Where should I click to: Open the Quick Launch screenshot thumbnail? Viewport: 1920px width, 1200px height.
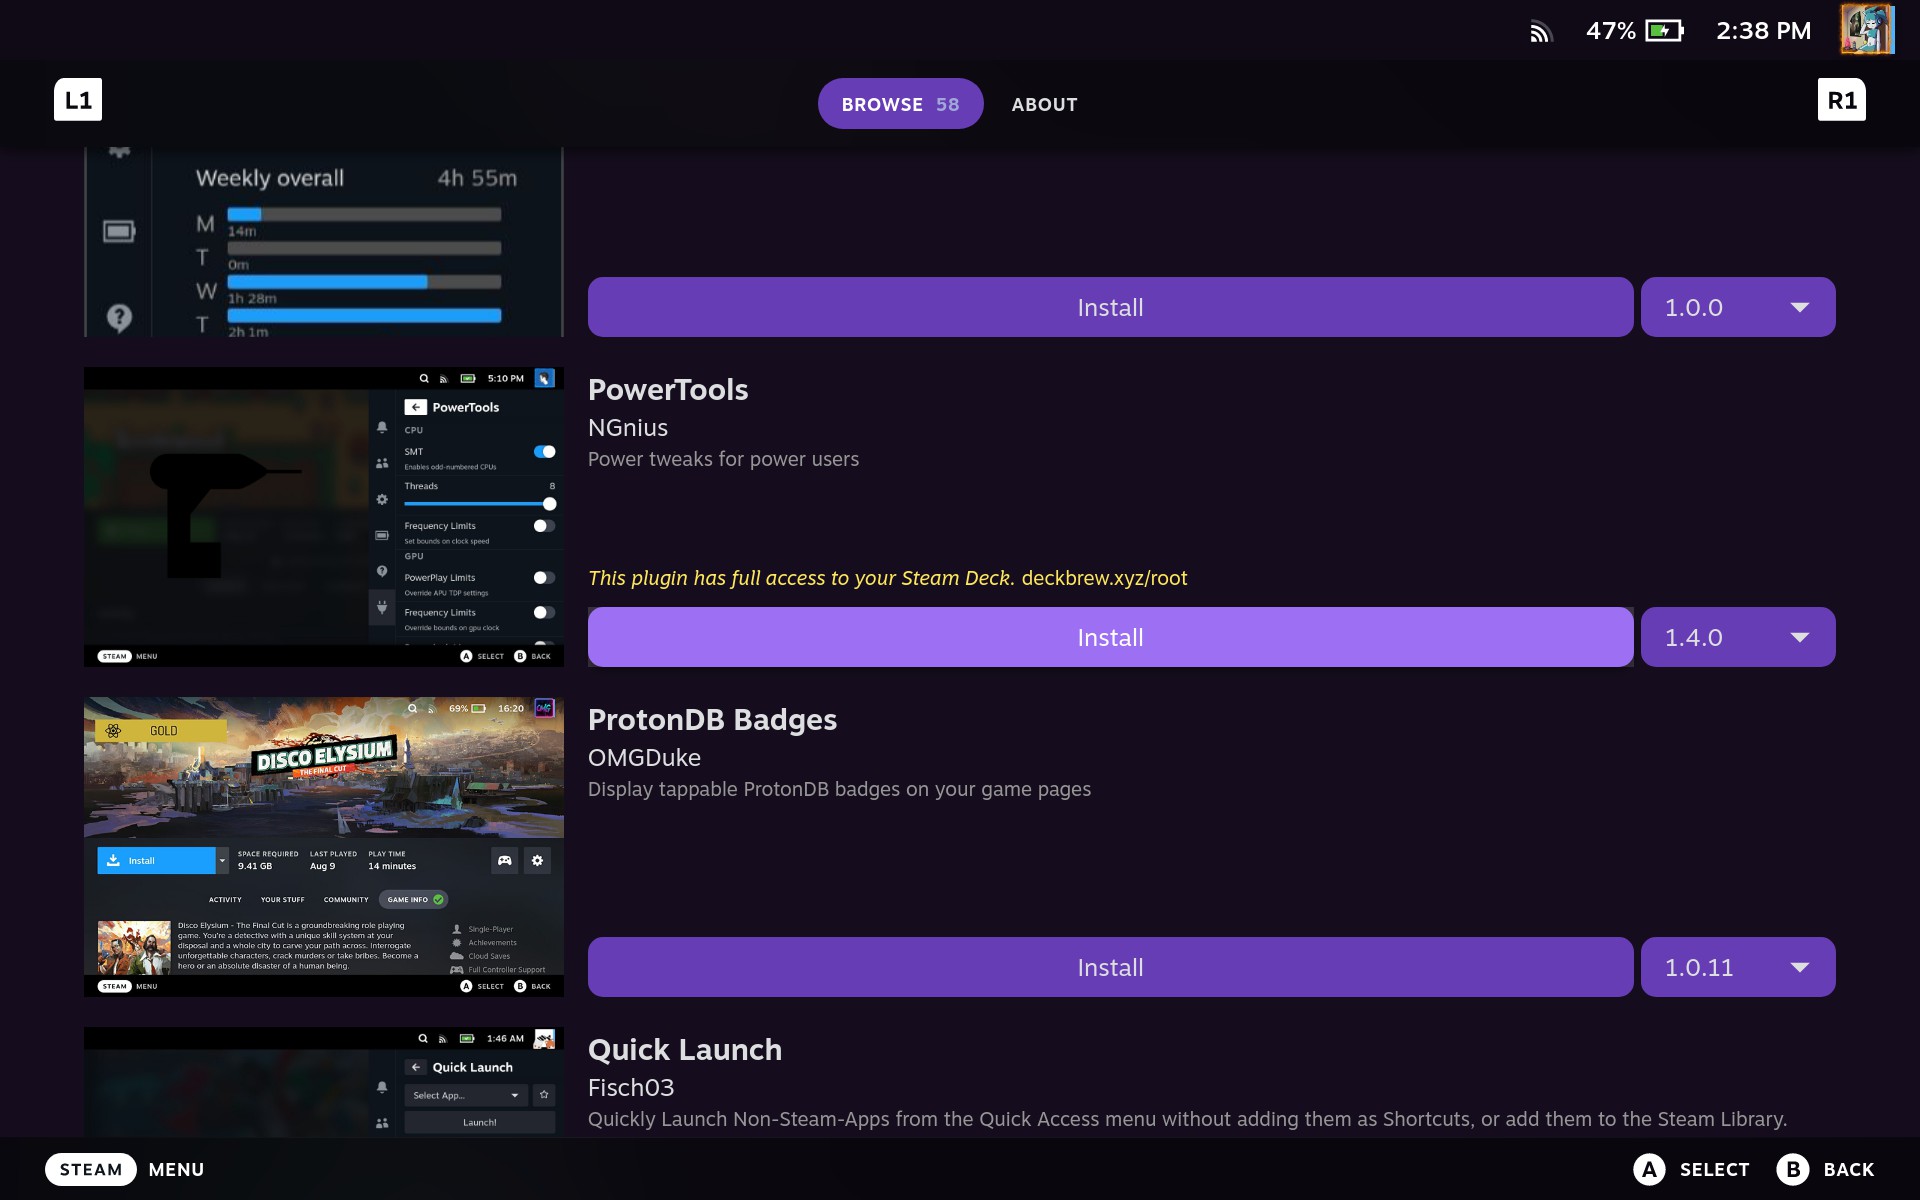click(x=324, y=1081)
